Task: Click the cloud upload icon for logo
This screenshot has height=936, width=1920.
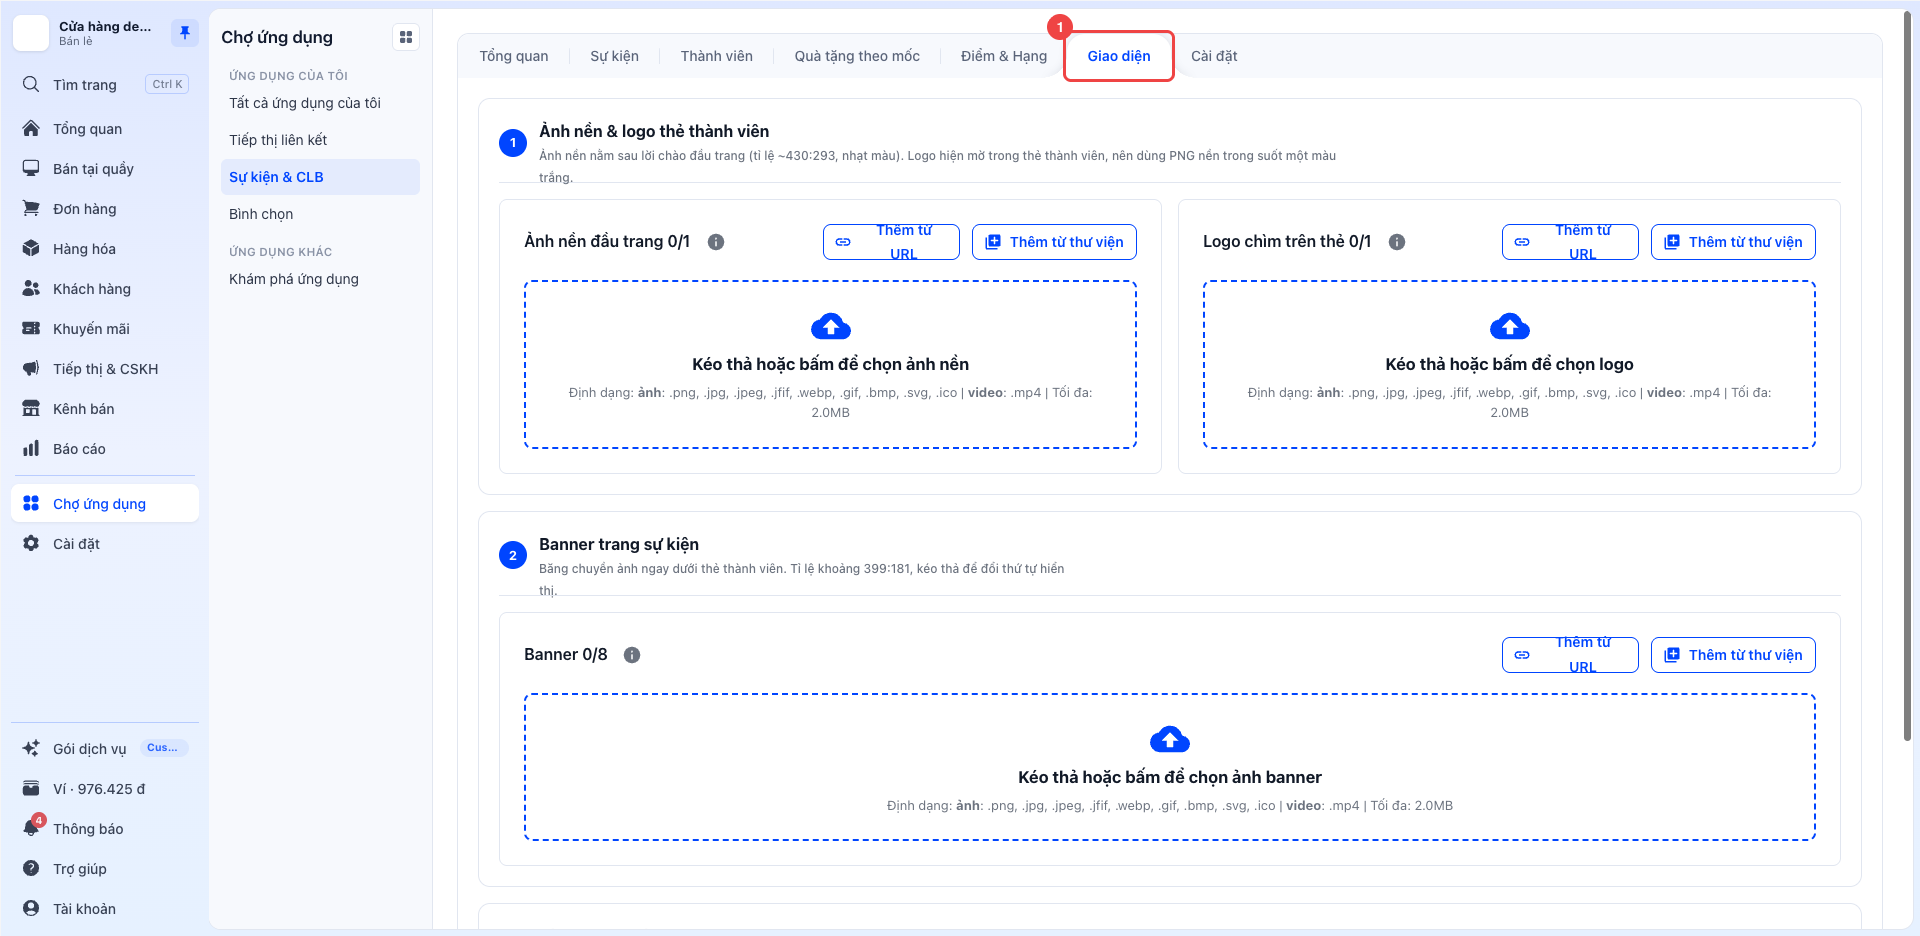Action: 1510,327
